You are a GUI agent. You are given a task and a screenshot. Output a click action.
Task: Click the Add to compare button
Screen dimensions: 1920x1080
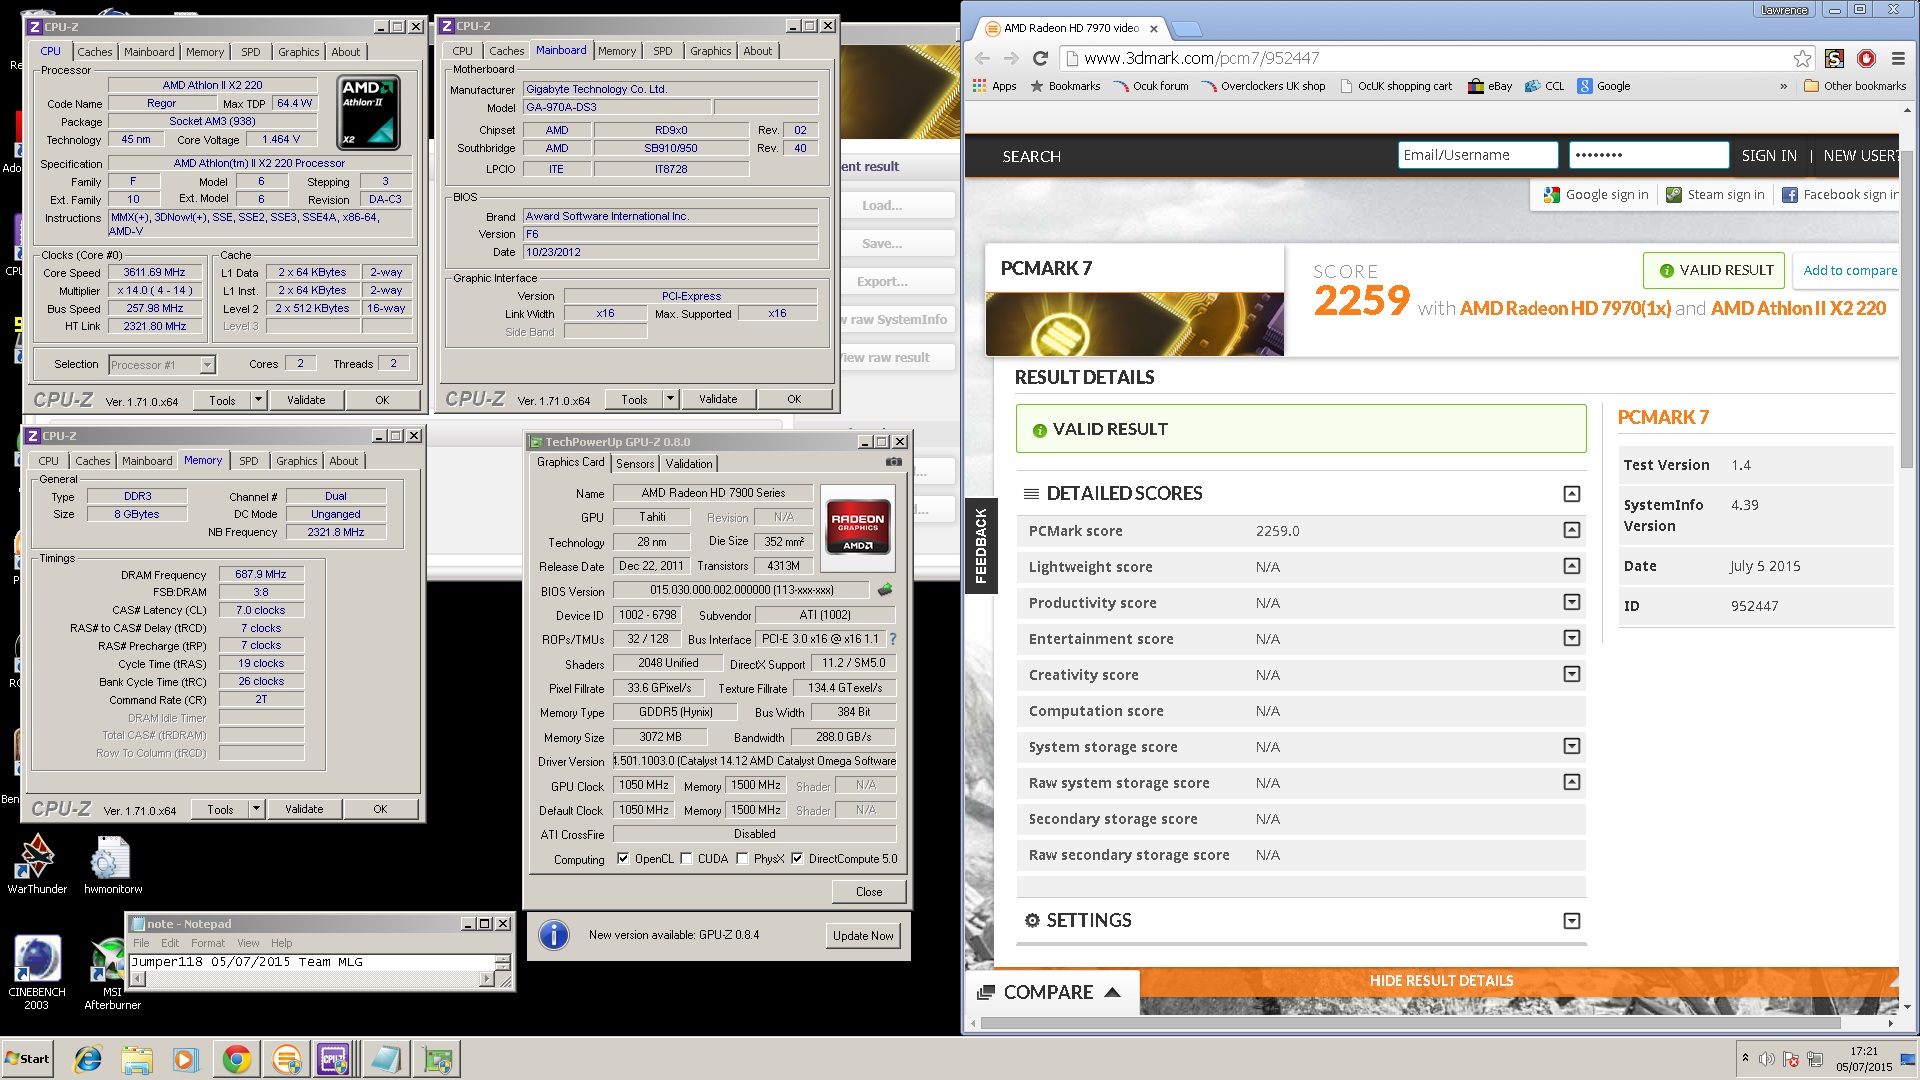pos(1847,271)
